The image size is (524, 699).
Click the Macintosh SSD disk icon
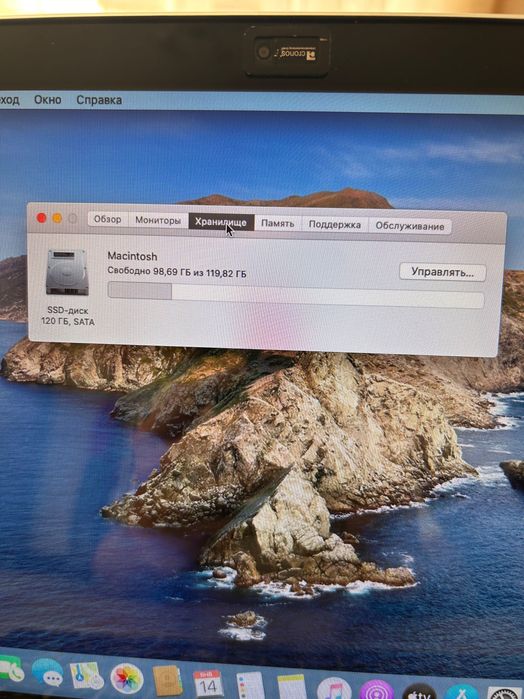click(67, 272)
